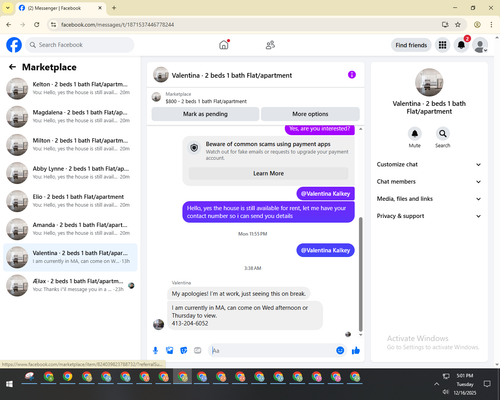Open Valentina's avatar beside her message

[158, 324]
